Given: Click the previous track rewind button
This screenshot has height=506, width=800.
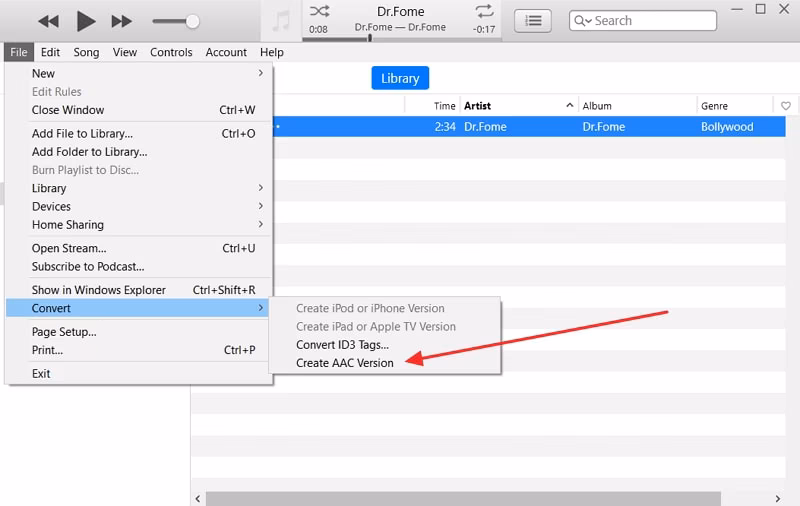Looking at the screenshot, I should (x=48, y=21).
